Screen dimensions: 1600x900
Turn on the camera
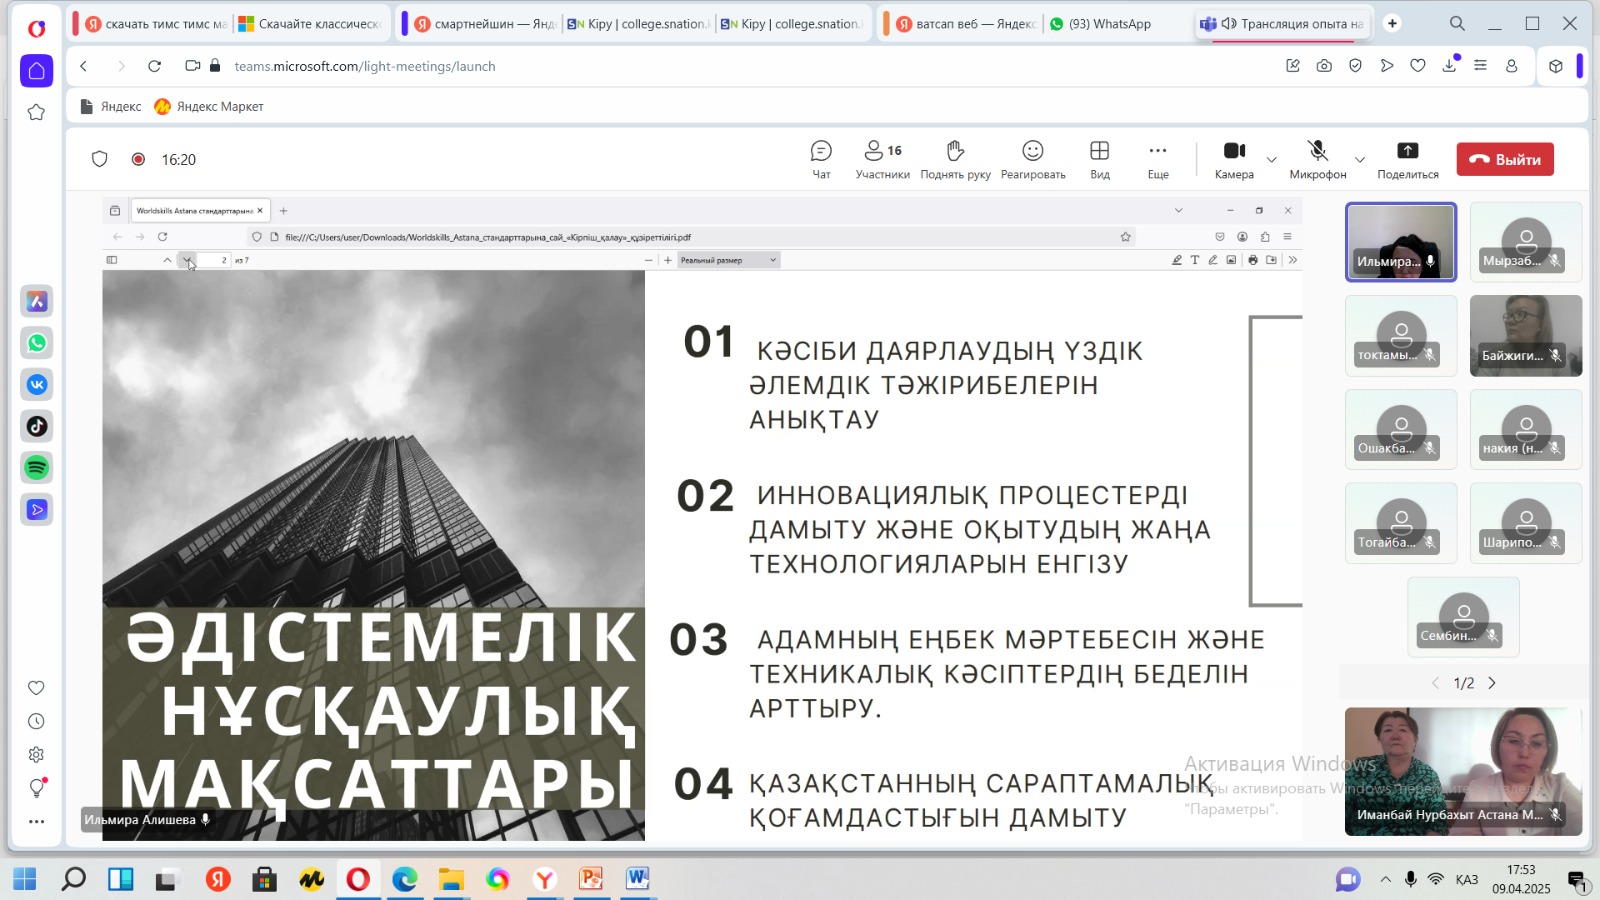[1234, 159]
